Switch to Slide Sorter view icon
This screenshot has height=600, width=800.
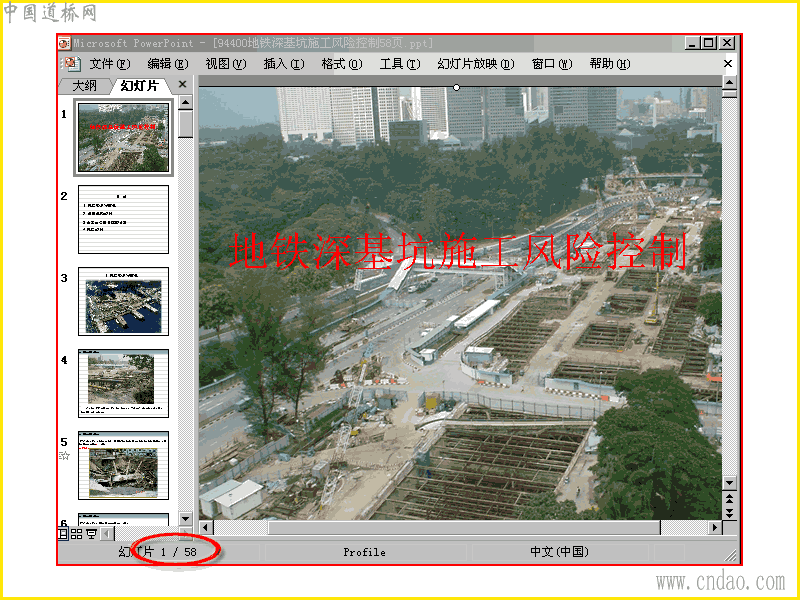coord(77,534)
